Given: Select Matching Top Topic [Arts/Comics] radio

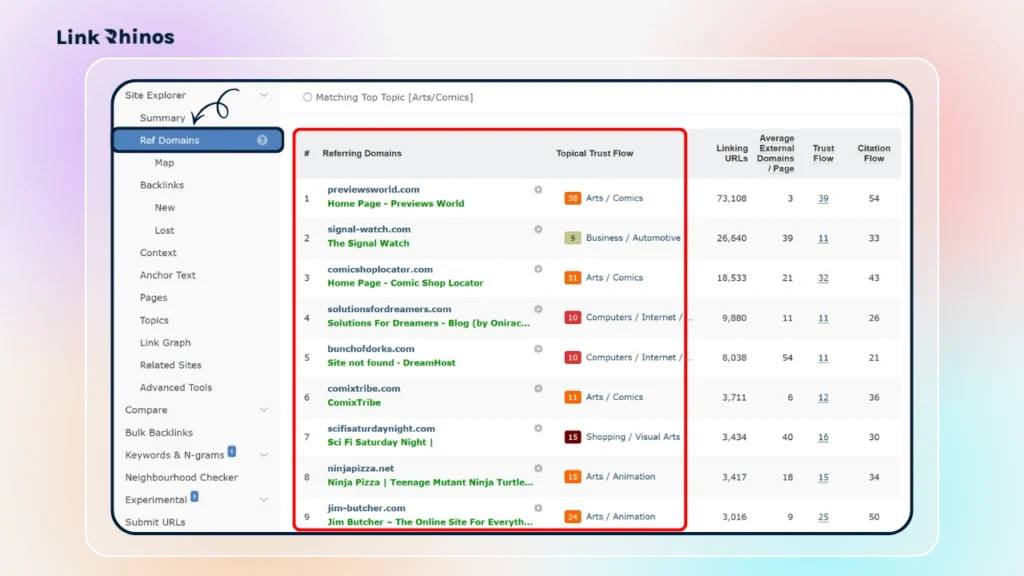Looking at the screenshot, I should (307, 97).
